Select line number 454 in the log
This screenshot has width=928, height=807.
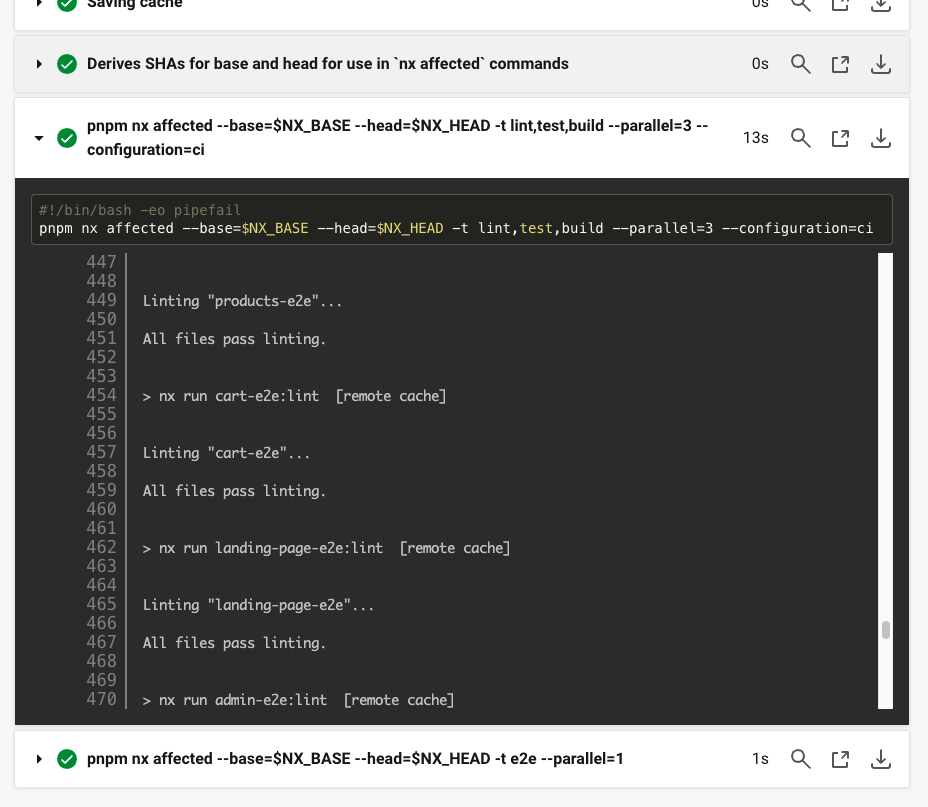[x=101, y=395]
